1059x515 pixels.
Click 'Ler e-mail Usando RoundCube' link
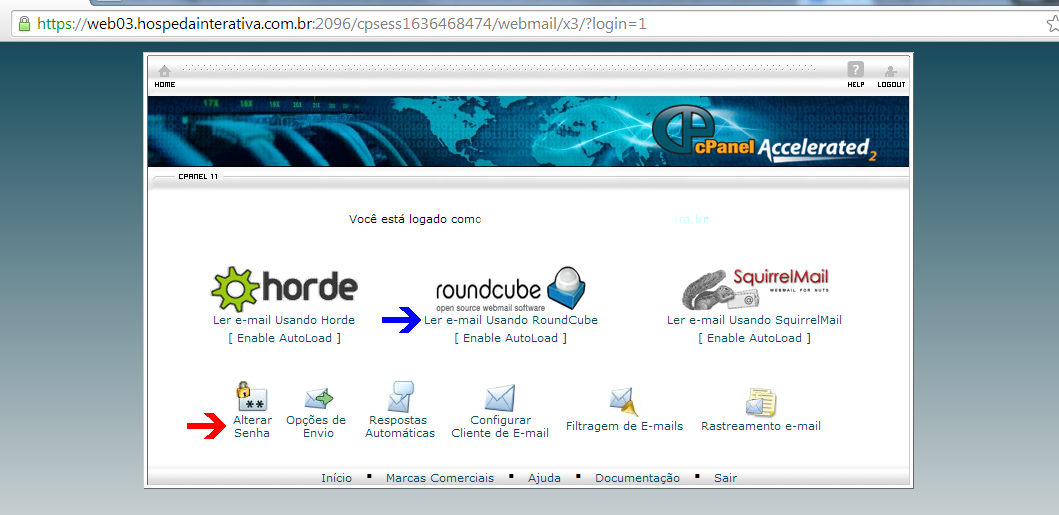coord(510,320)
